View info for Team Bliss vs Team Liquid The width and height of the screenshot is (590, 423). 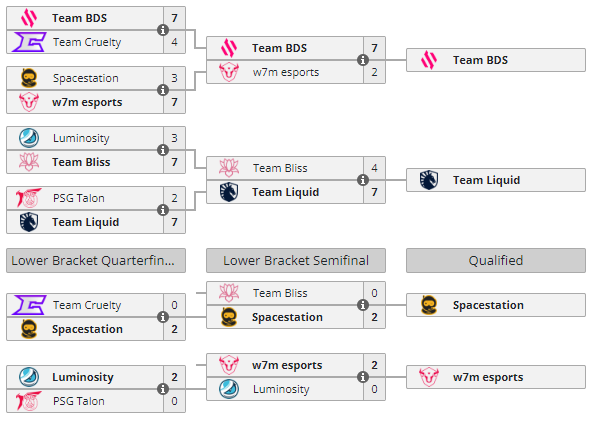[x=362, y=180]
